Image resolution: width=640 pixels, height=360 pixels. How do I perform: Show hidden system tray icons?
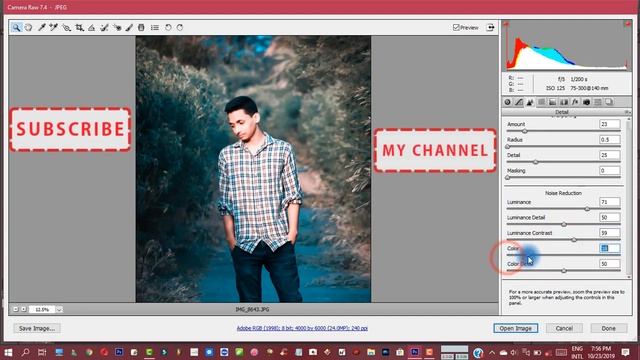[492, 352]
